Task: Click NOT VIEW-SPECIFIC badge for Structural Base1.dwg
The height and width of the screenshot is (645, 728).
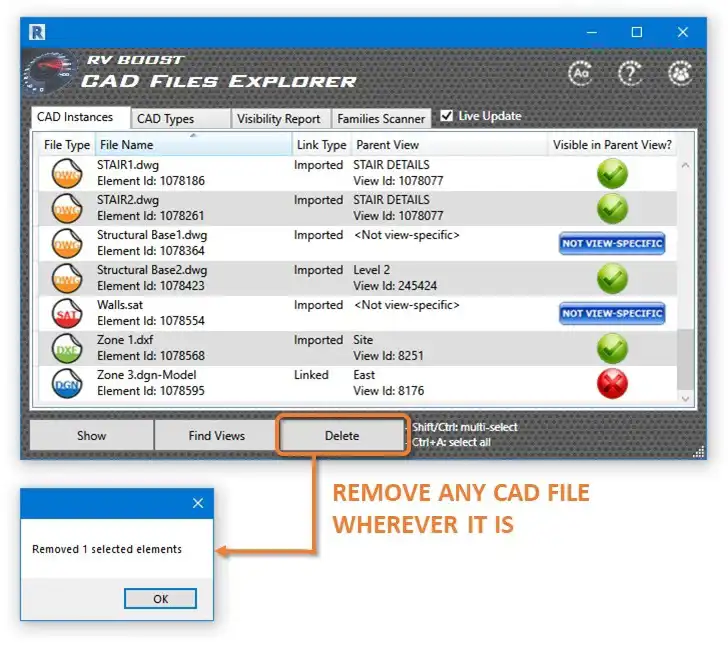Action: tap(612, 243)
